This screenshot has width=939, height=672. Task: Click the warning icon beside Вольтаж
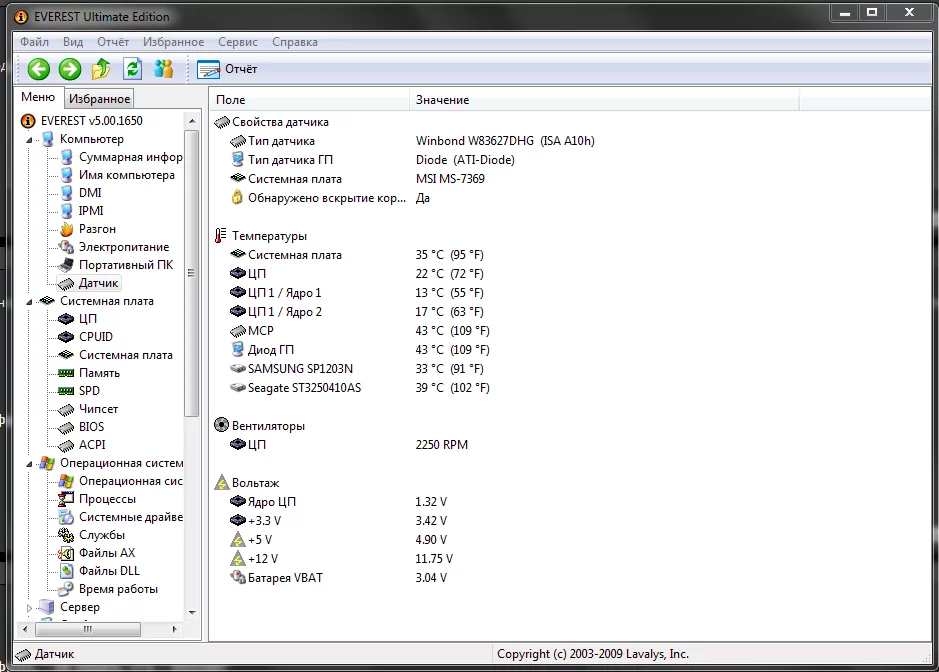222,482
